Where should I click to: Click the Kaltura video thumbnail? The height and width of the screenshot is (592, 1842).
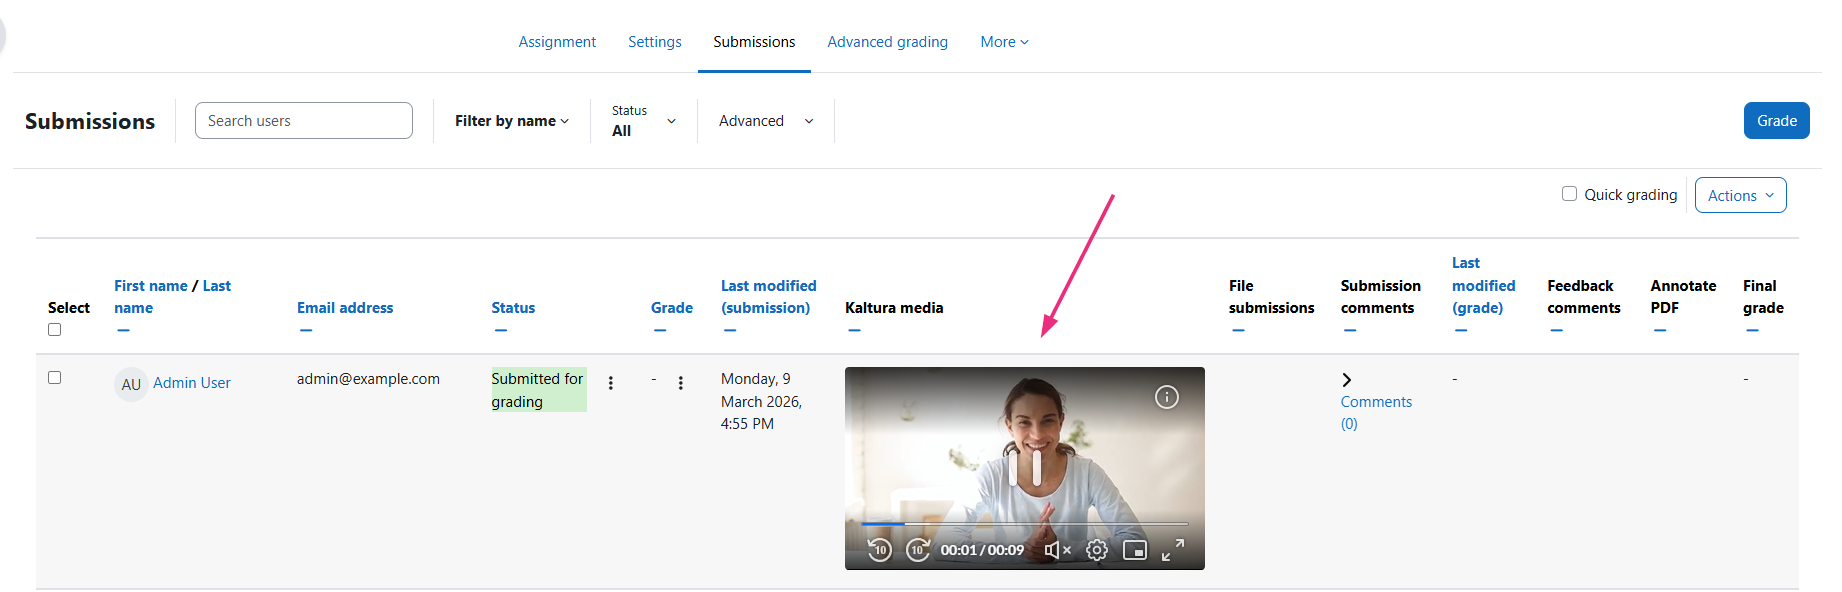click(x=1025, y=468)
